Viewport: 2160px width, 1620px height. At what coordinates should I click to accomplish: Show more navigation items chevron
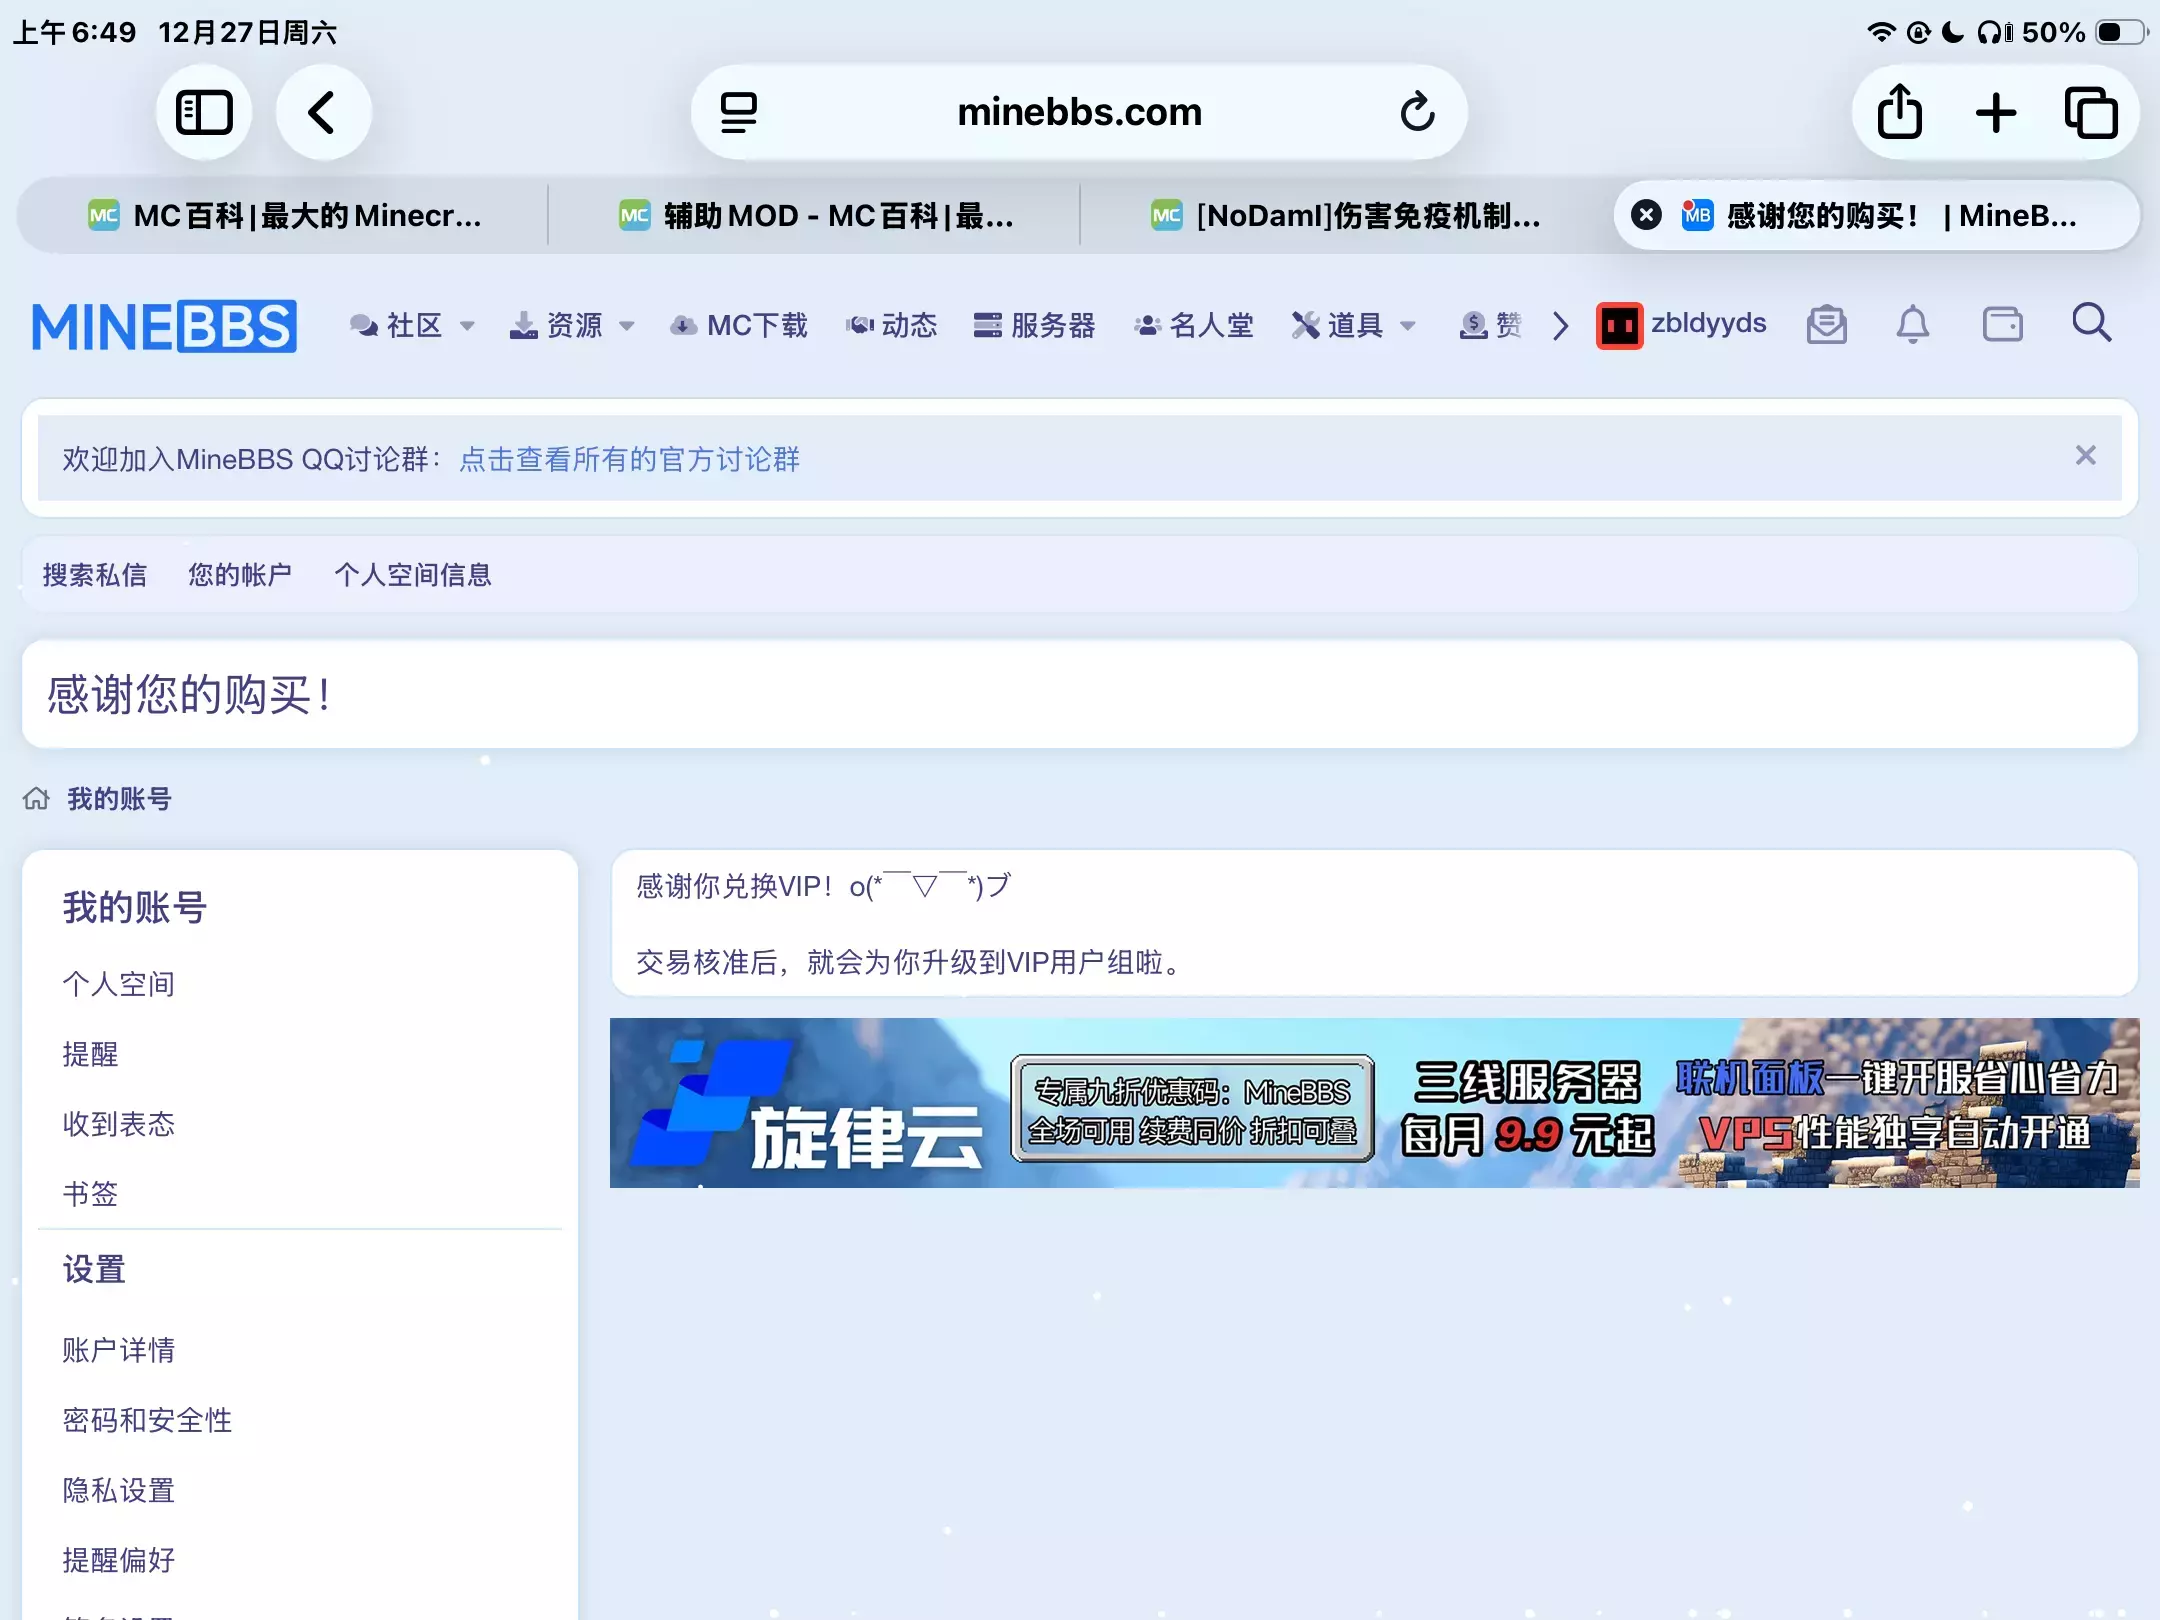click(x=1561, y=326)
